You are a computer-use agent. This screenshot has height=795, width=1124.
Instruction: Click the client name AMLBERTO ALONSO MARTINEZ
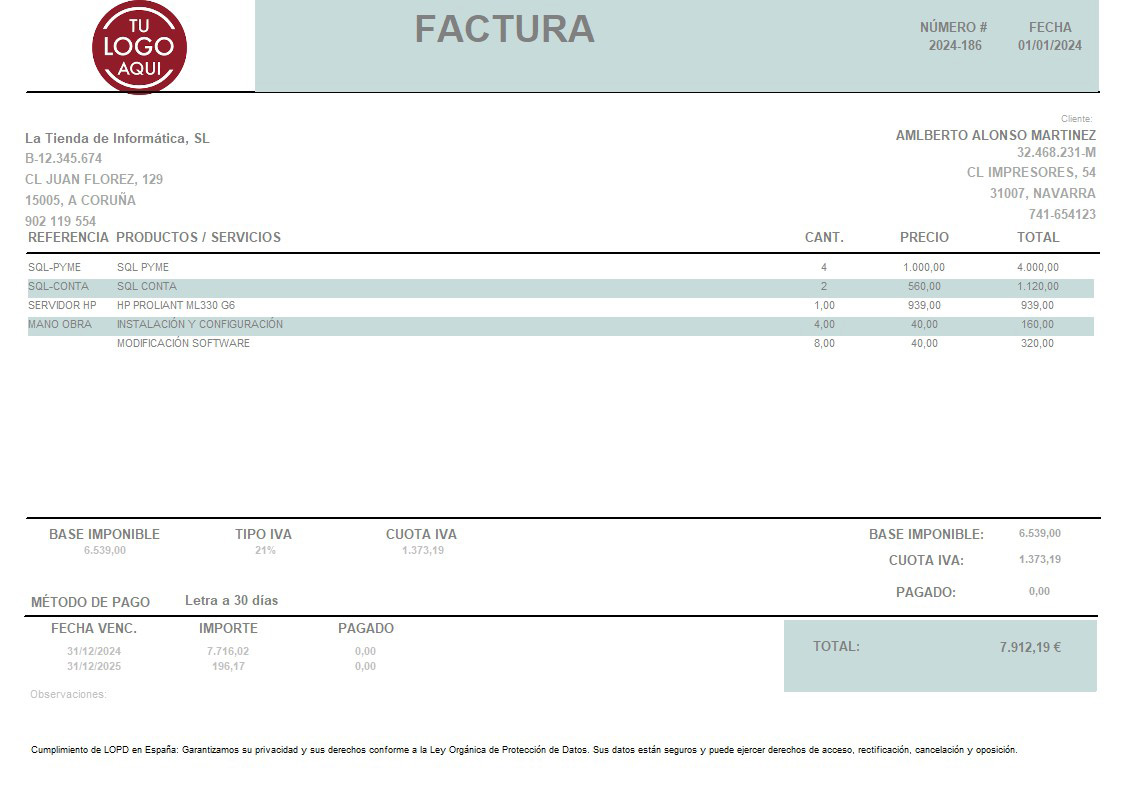pos(996,134)
